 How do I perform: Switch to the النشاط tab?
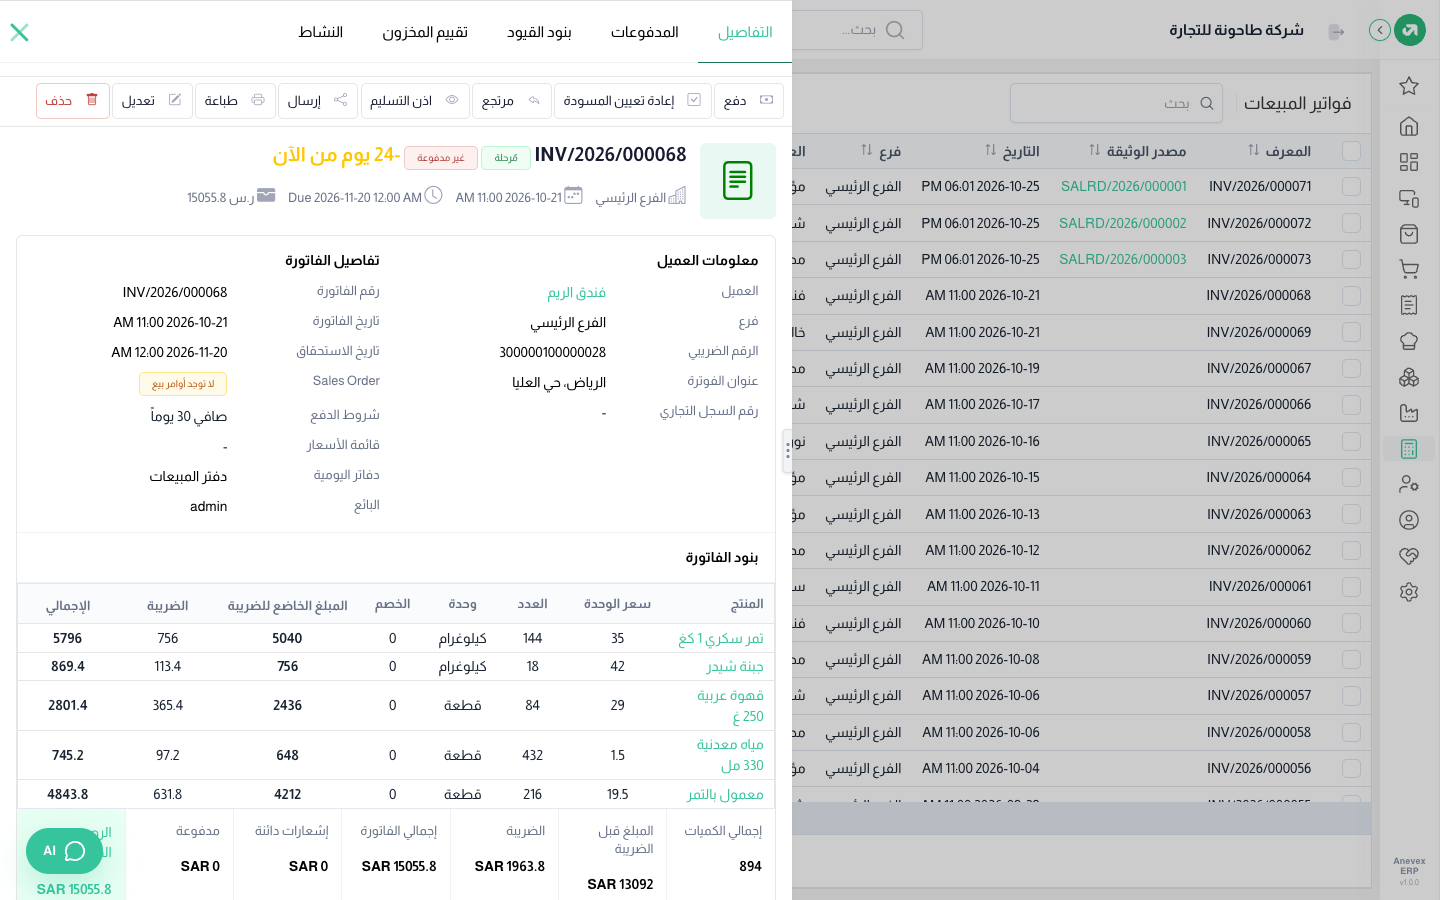321,32
